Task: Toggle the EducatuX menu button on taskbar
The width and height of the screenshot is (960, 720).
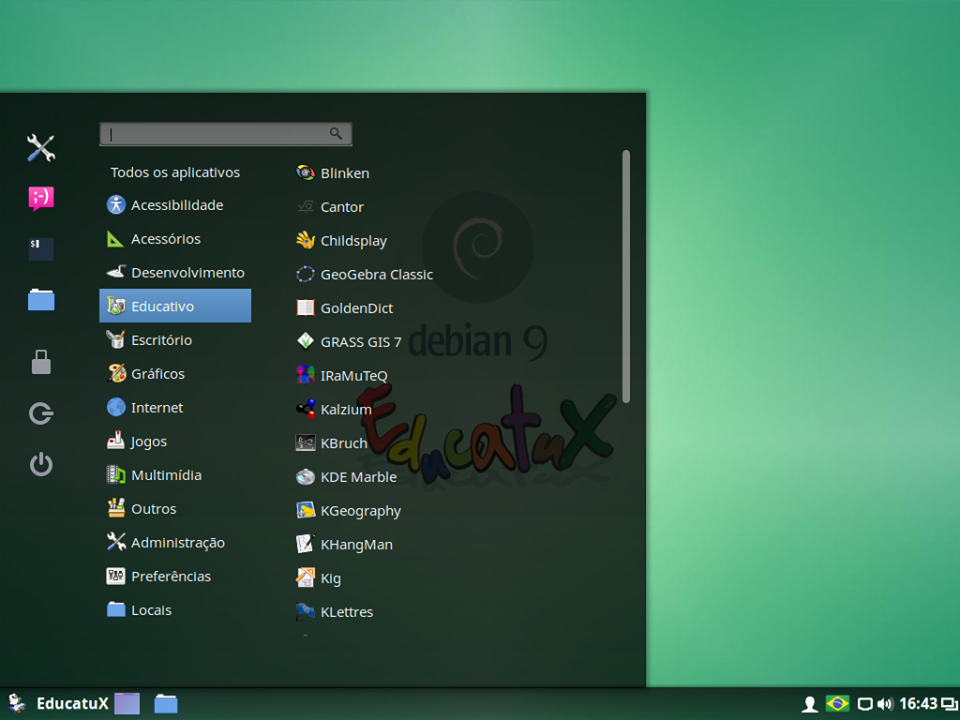Action: (x=57, y=703)
